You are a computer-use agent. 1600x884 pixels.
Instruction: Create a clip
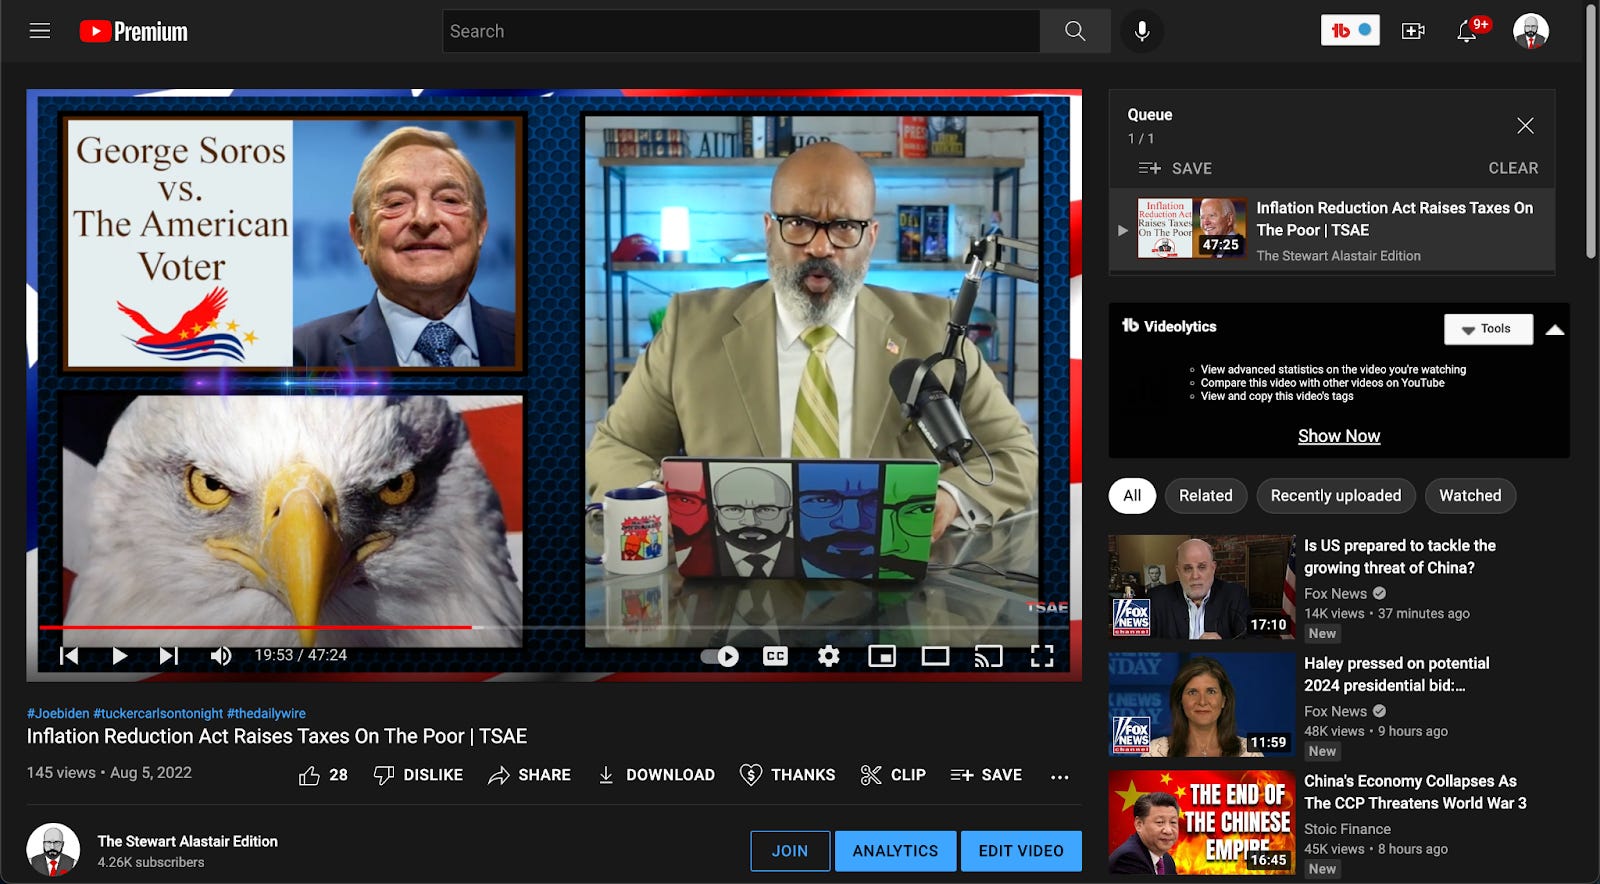pos(893,775)
